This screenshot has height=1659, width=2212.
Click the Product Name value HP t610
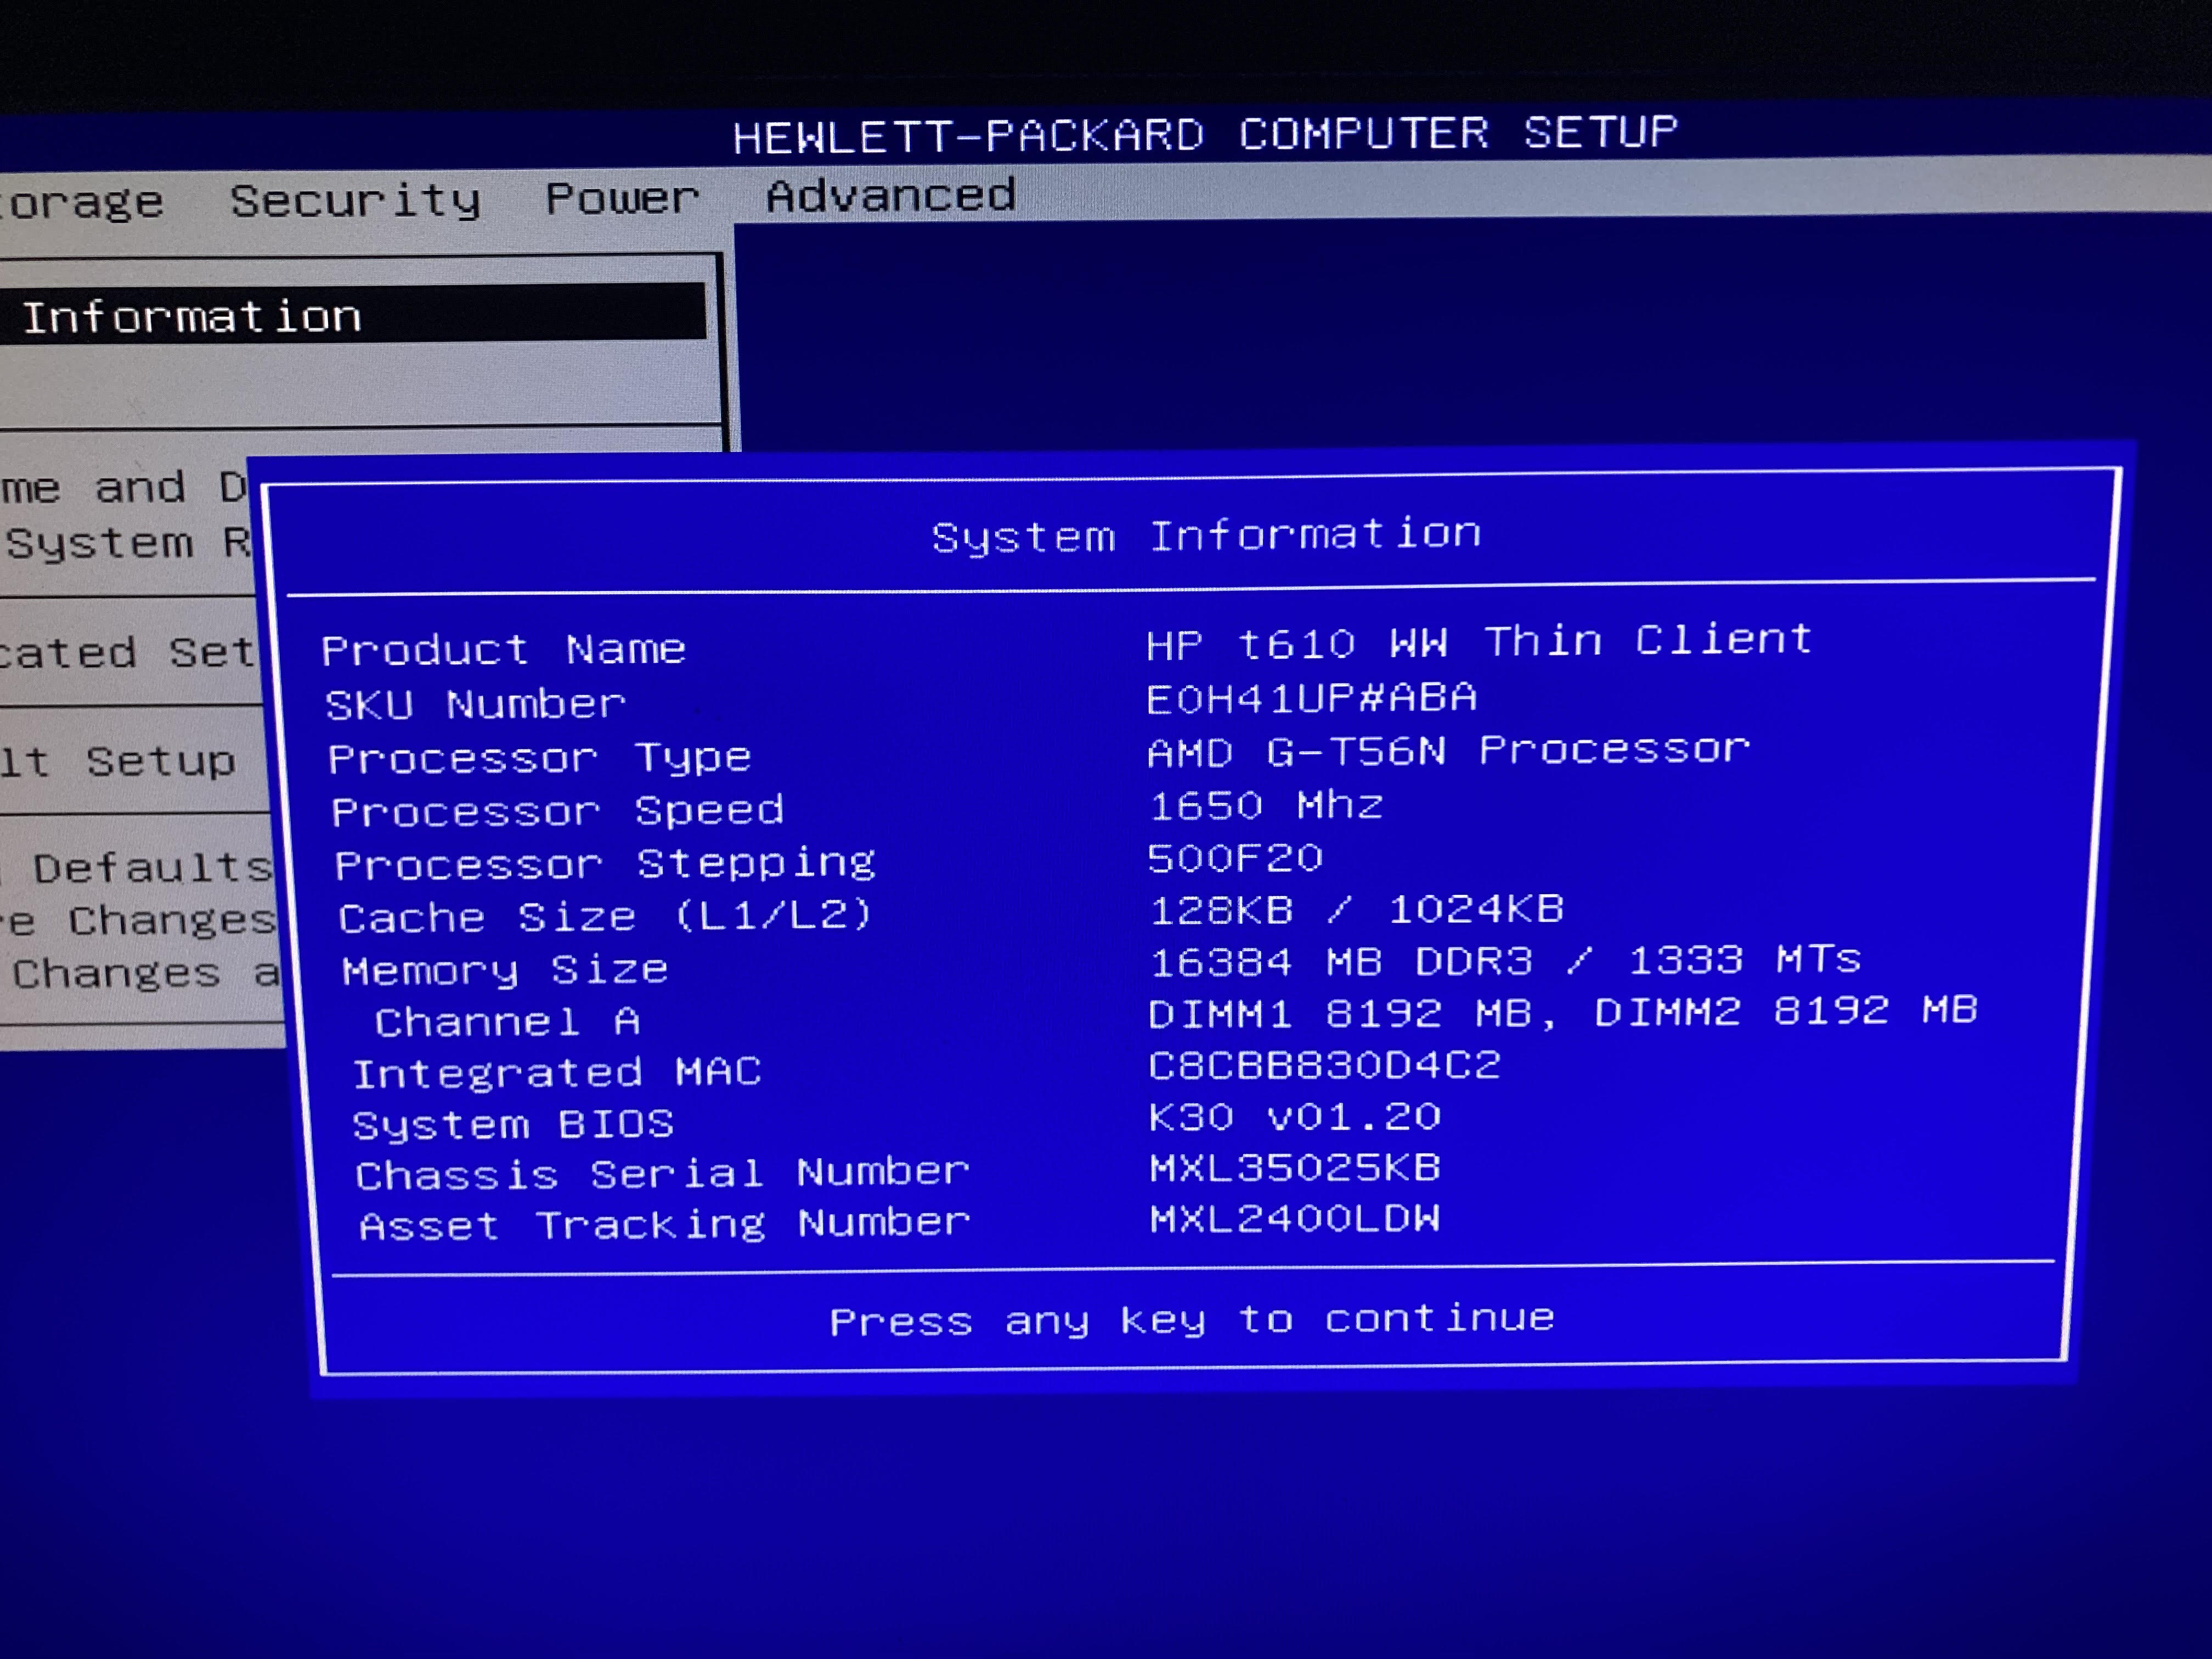click(1478, 641)
